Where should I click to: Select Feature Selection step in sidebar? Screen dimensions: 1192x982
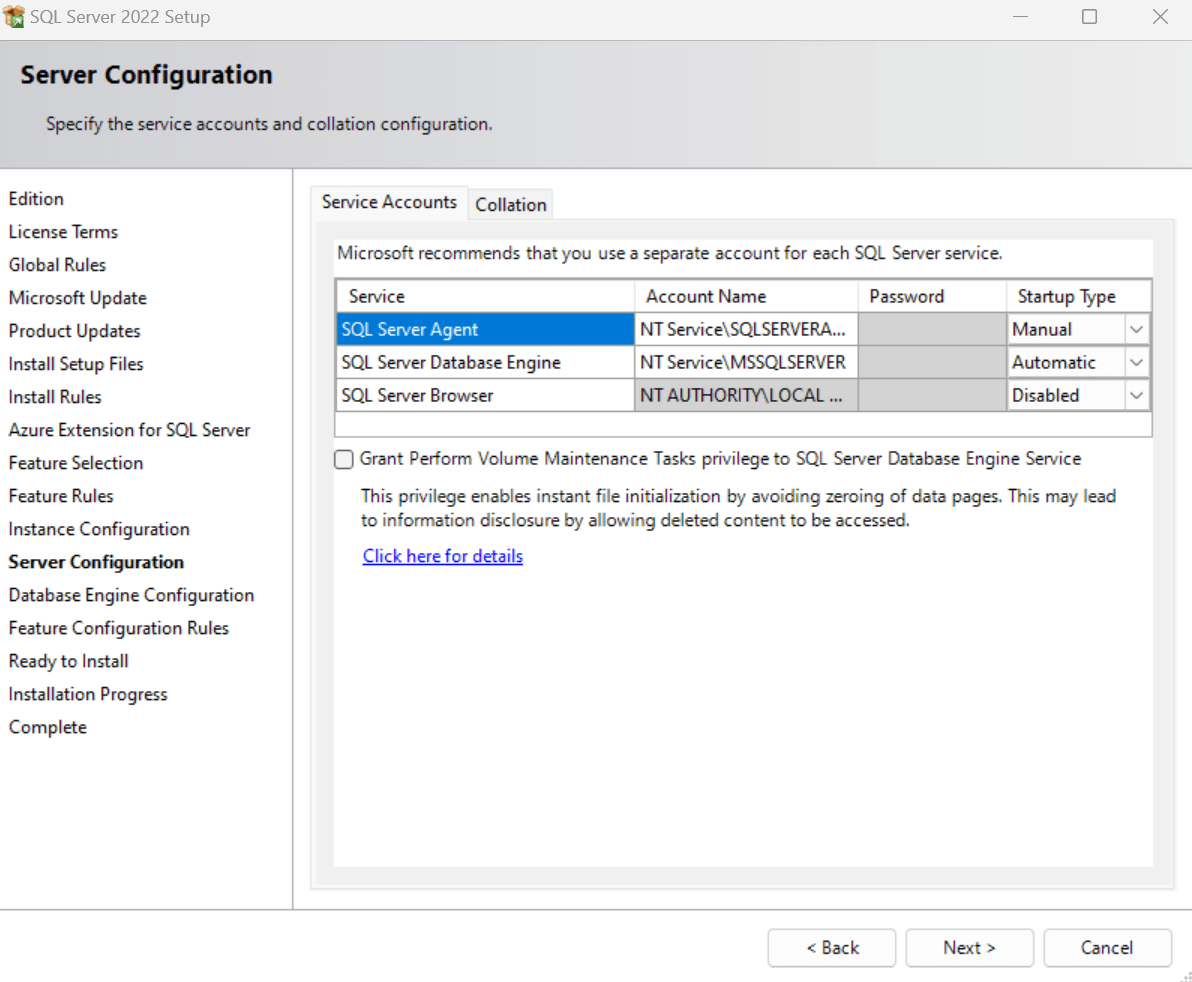[76, 463]
